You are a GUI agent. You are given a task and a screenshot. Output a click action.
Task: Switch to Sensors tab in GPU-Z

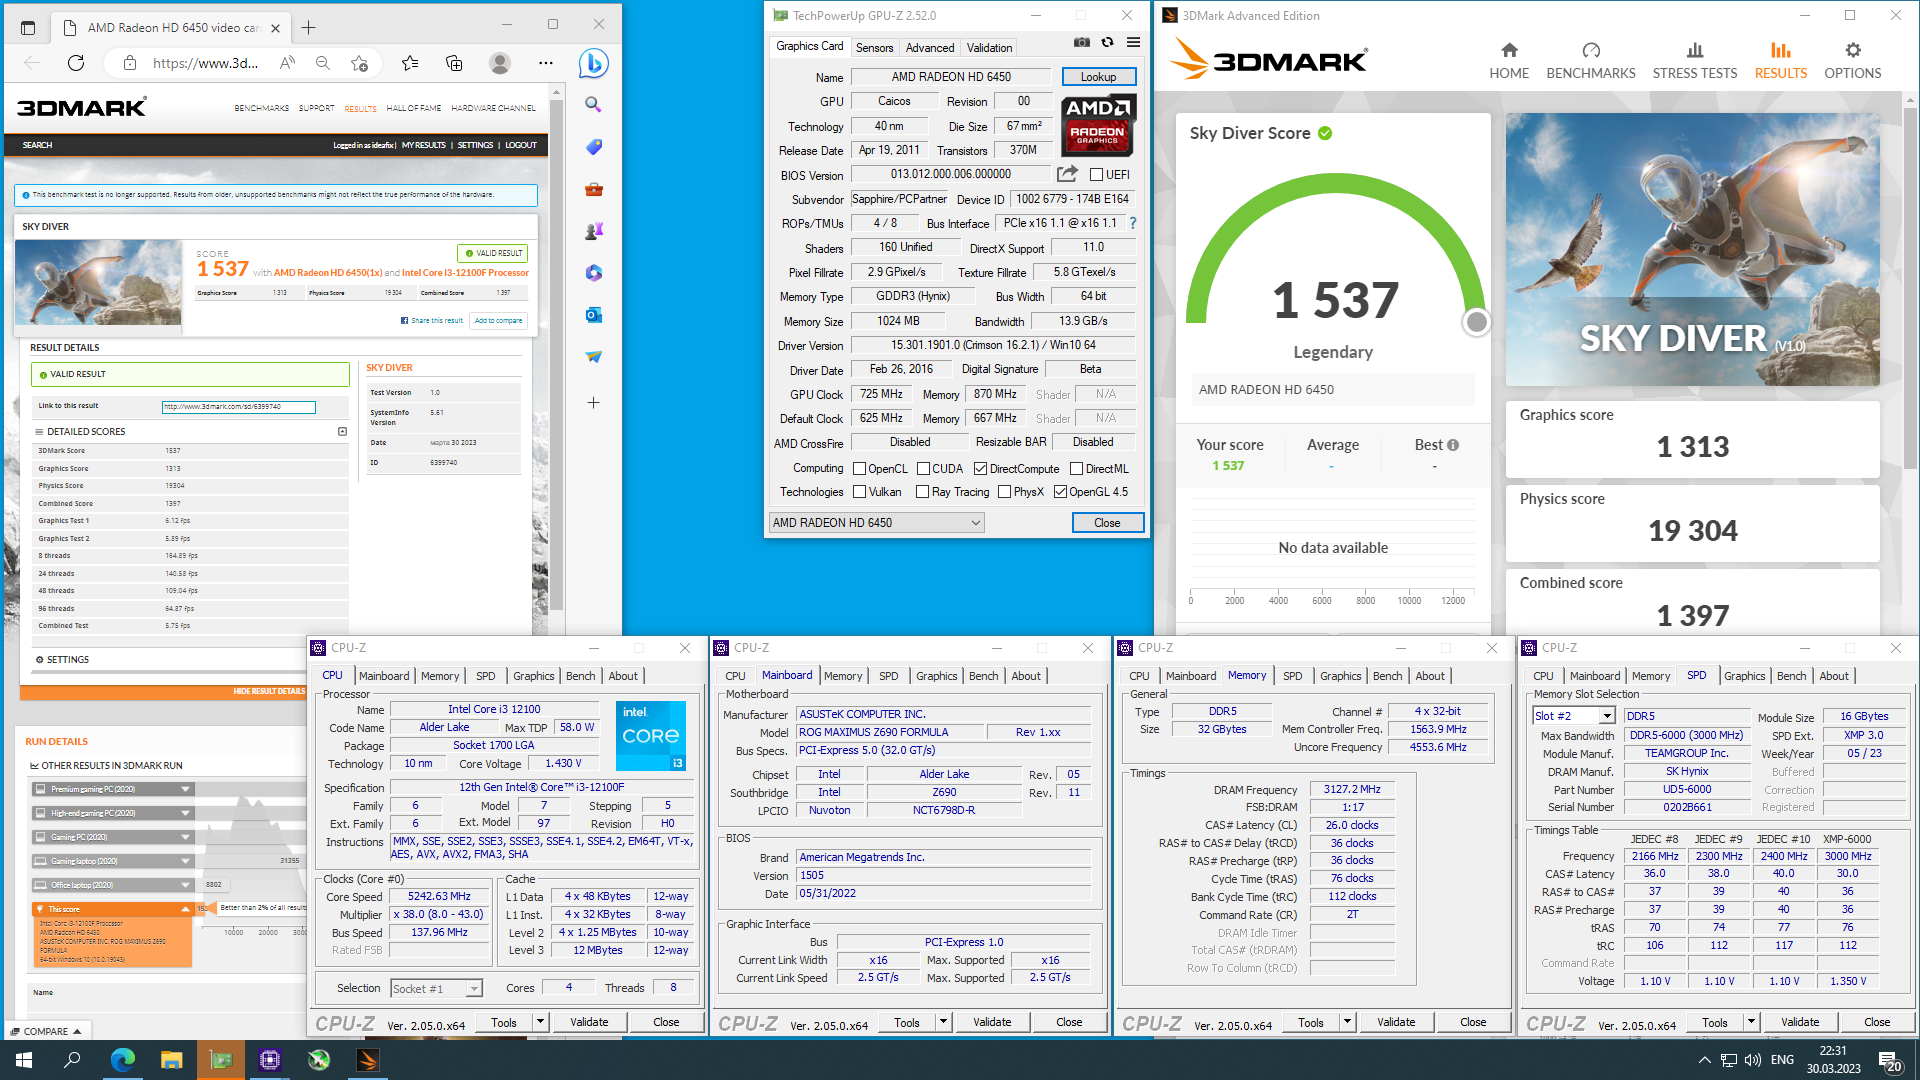874,48
